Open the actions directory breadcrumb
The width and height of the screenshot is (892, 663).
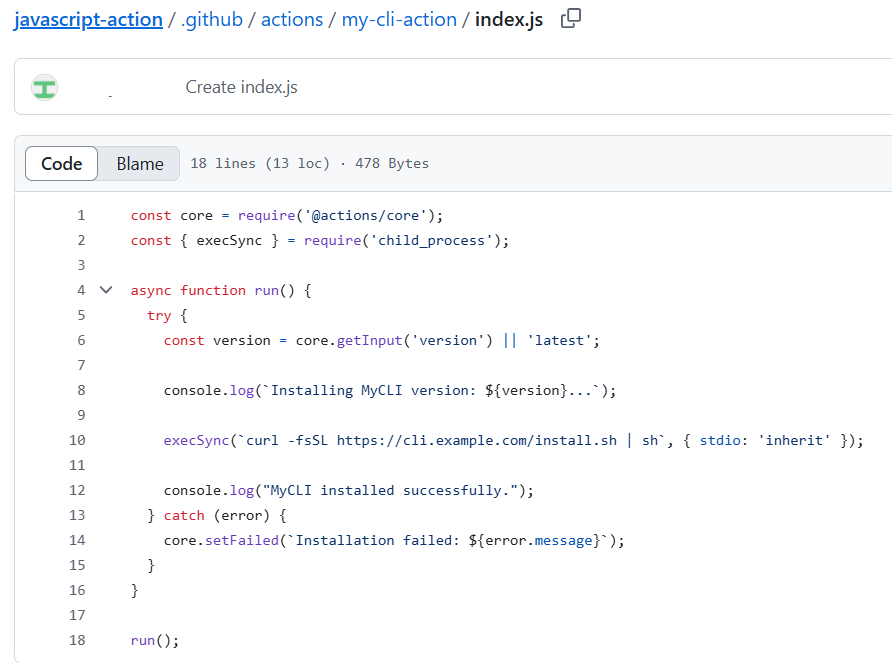[291, 19]
